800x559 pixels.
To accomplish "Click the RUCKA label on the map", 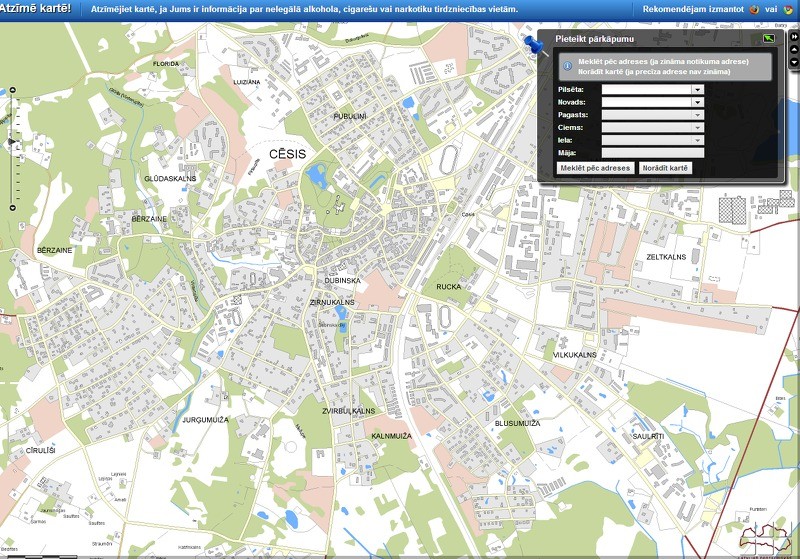I will pyautogui.click(x=449, y=287).
